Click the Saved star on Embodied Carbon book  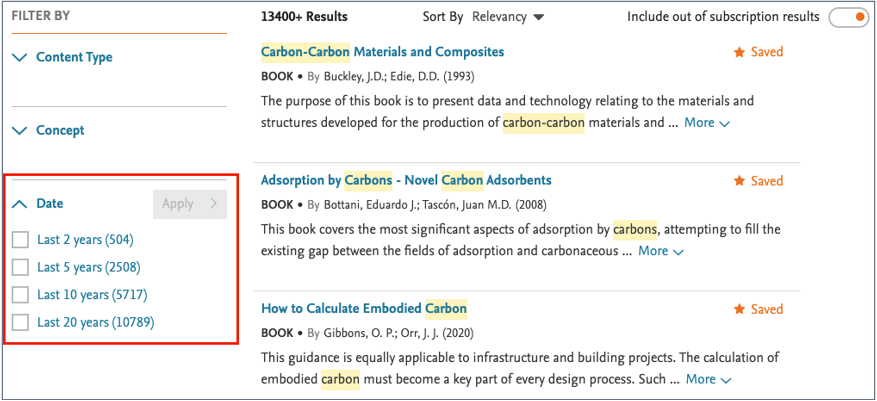pos(740,309)
